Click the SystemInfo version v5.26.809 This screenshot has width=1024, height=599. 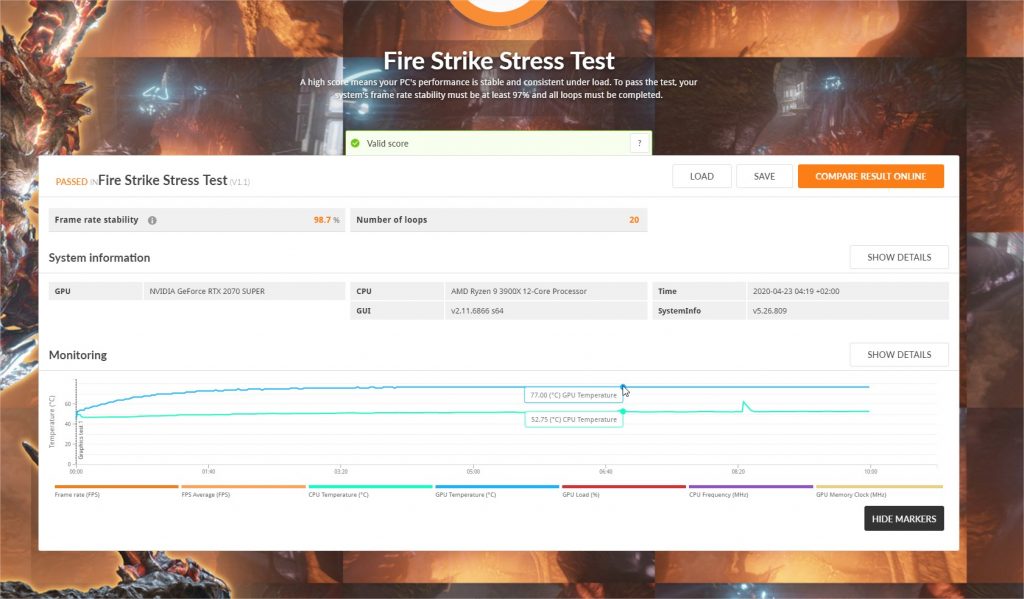click(x=769, y=311)
